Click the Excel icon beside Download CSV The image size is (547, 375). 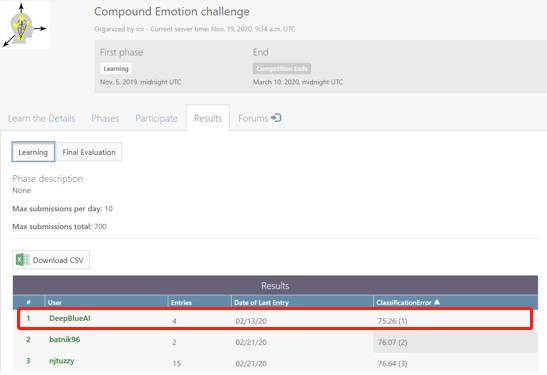[23, 260]
